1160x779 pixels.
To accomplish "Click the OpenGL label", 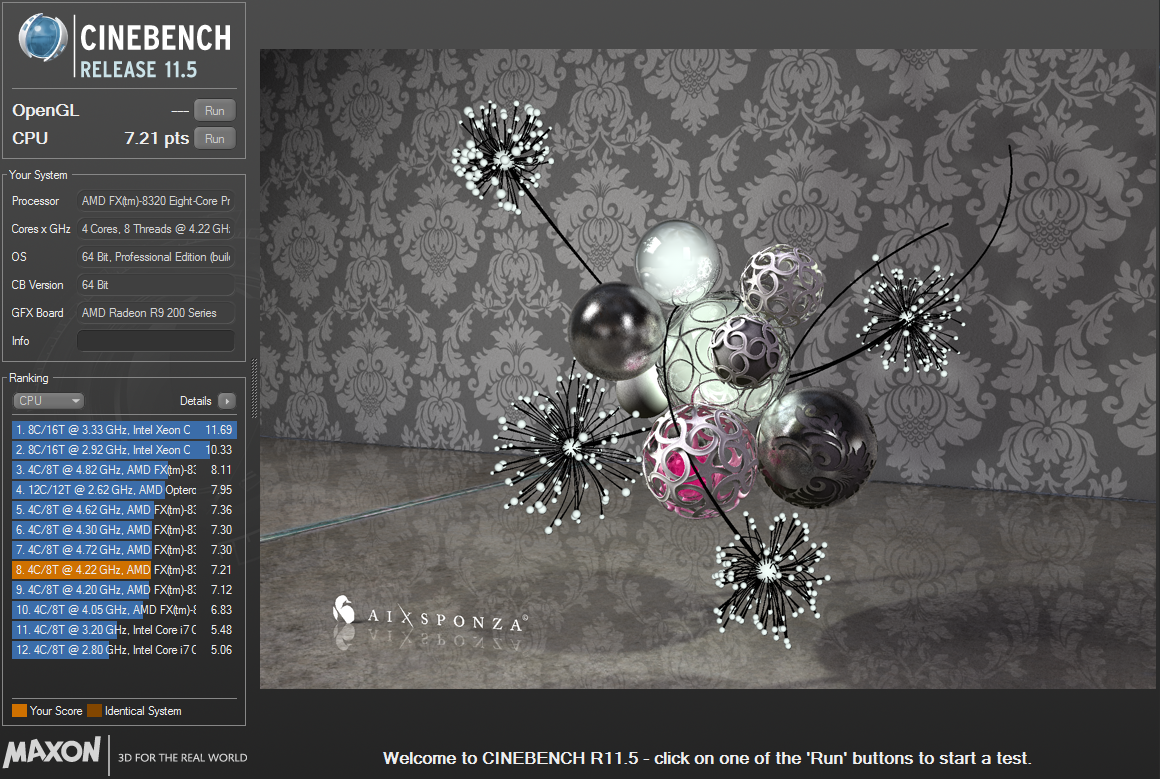I will [45, 110].
